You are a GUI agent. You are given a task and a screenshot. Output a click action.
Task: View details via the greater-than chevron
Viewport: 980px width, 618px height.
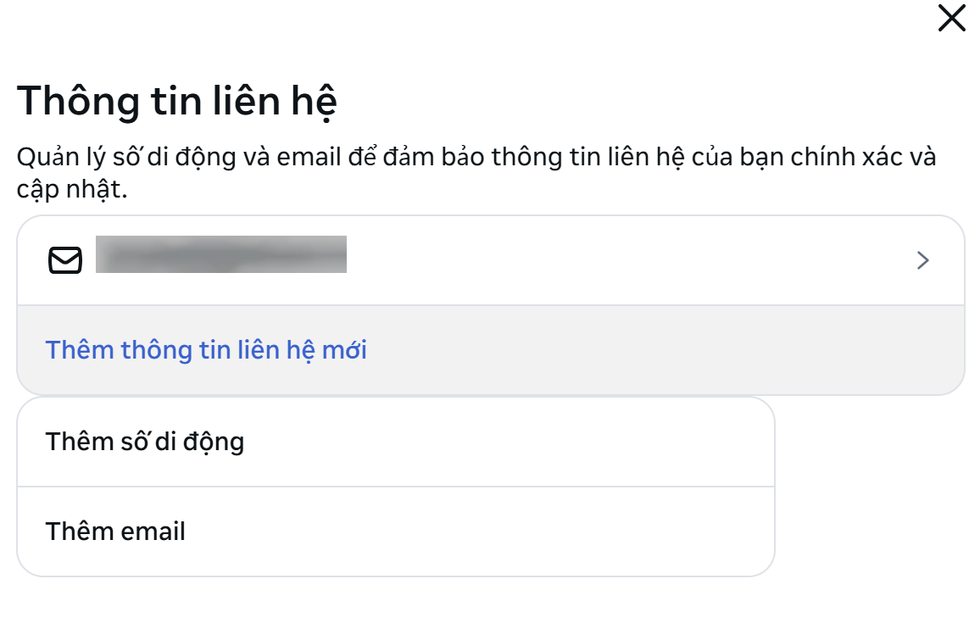click(x=922, y=261)
